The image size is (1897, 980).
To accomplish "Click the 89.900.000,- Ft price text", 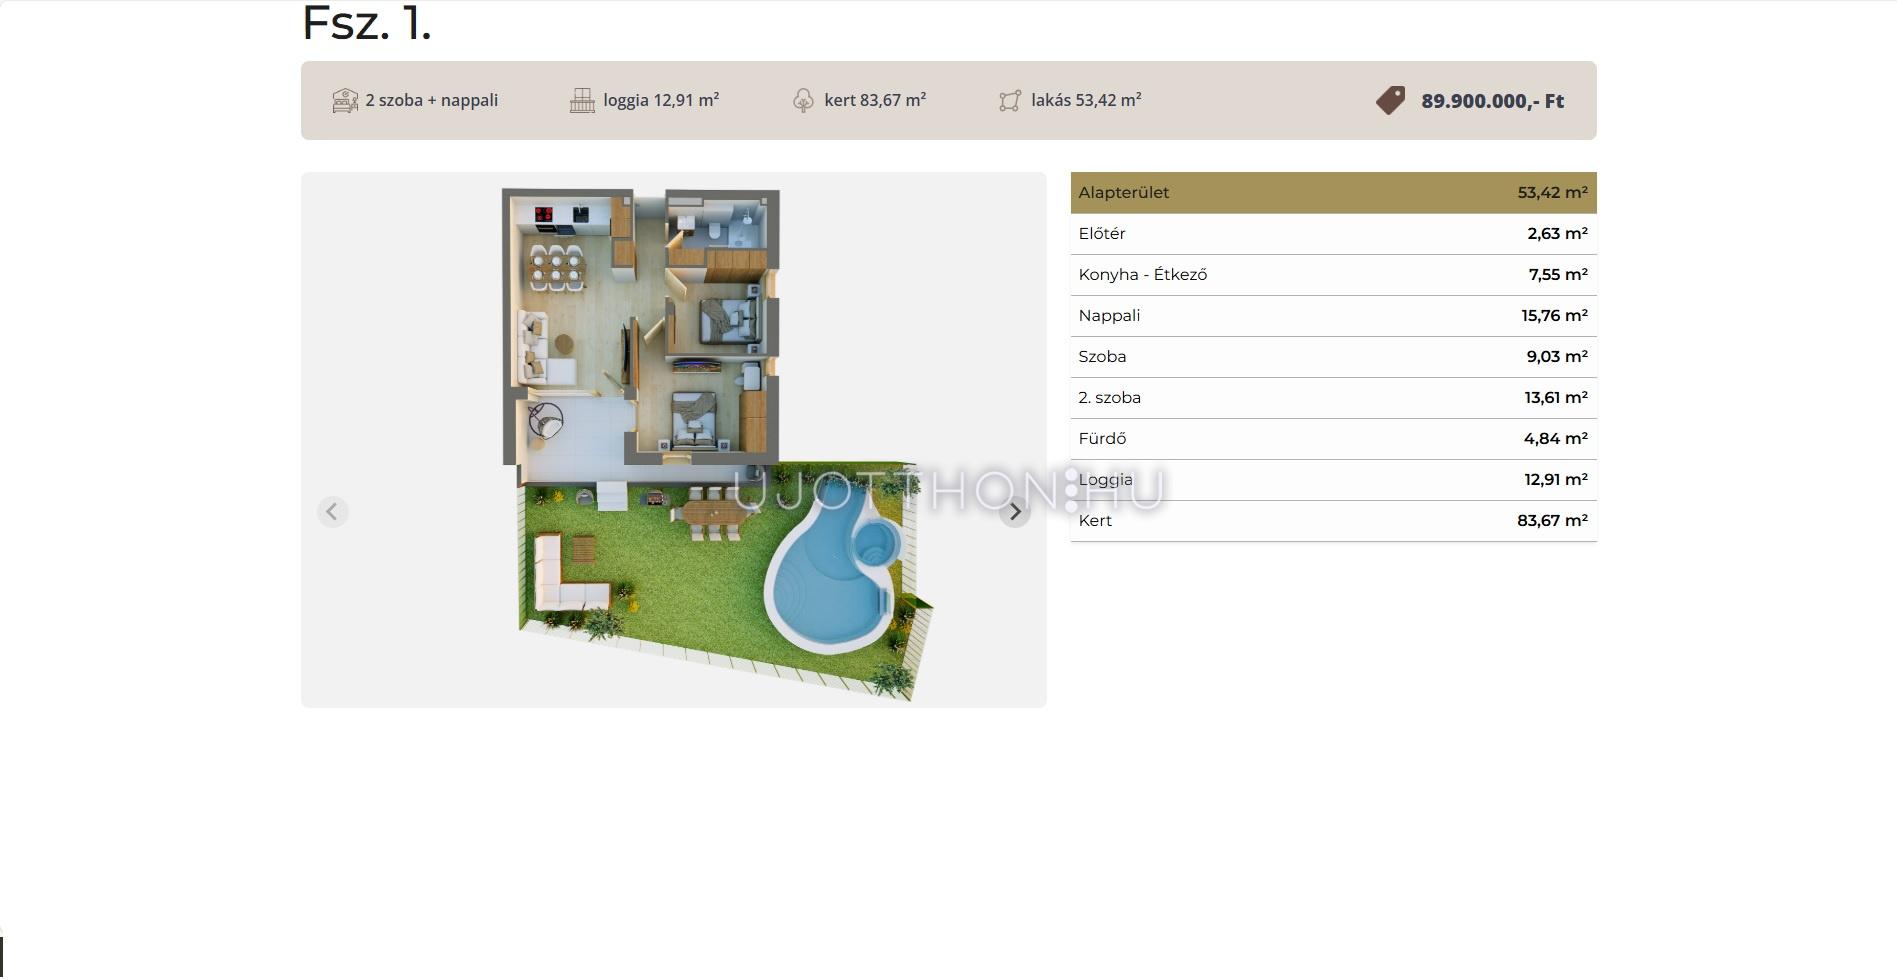I will pyautogui.click(x=1492, y=101).
